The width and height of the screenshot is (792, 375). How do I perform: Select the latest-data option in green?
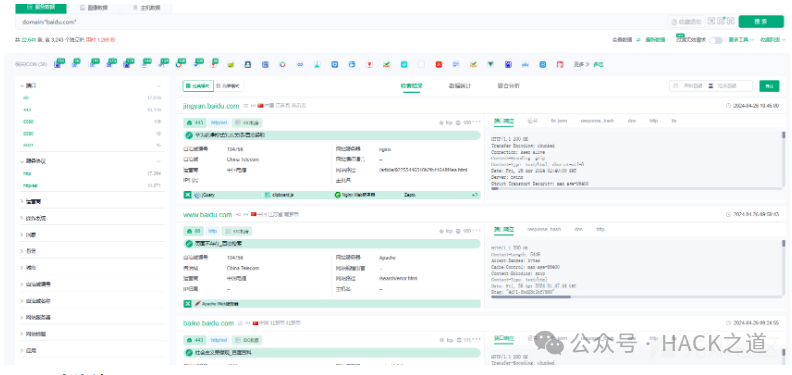click(655, 39)
